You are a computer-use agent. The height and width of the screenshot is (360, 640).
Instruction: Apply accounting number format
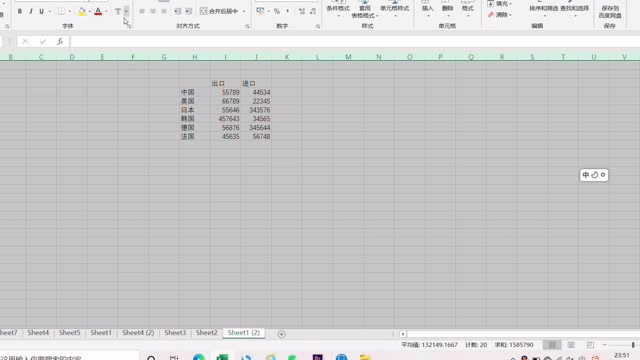pyautogui.click(x=260, y=11)
